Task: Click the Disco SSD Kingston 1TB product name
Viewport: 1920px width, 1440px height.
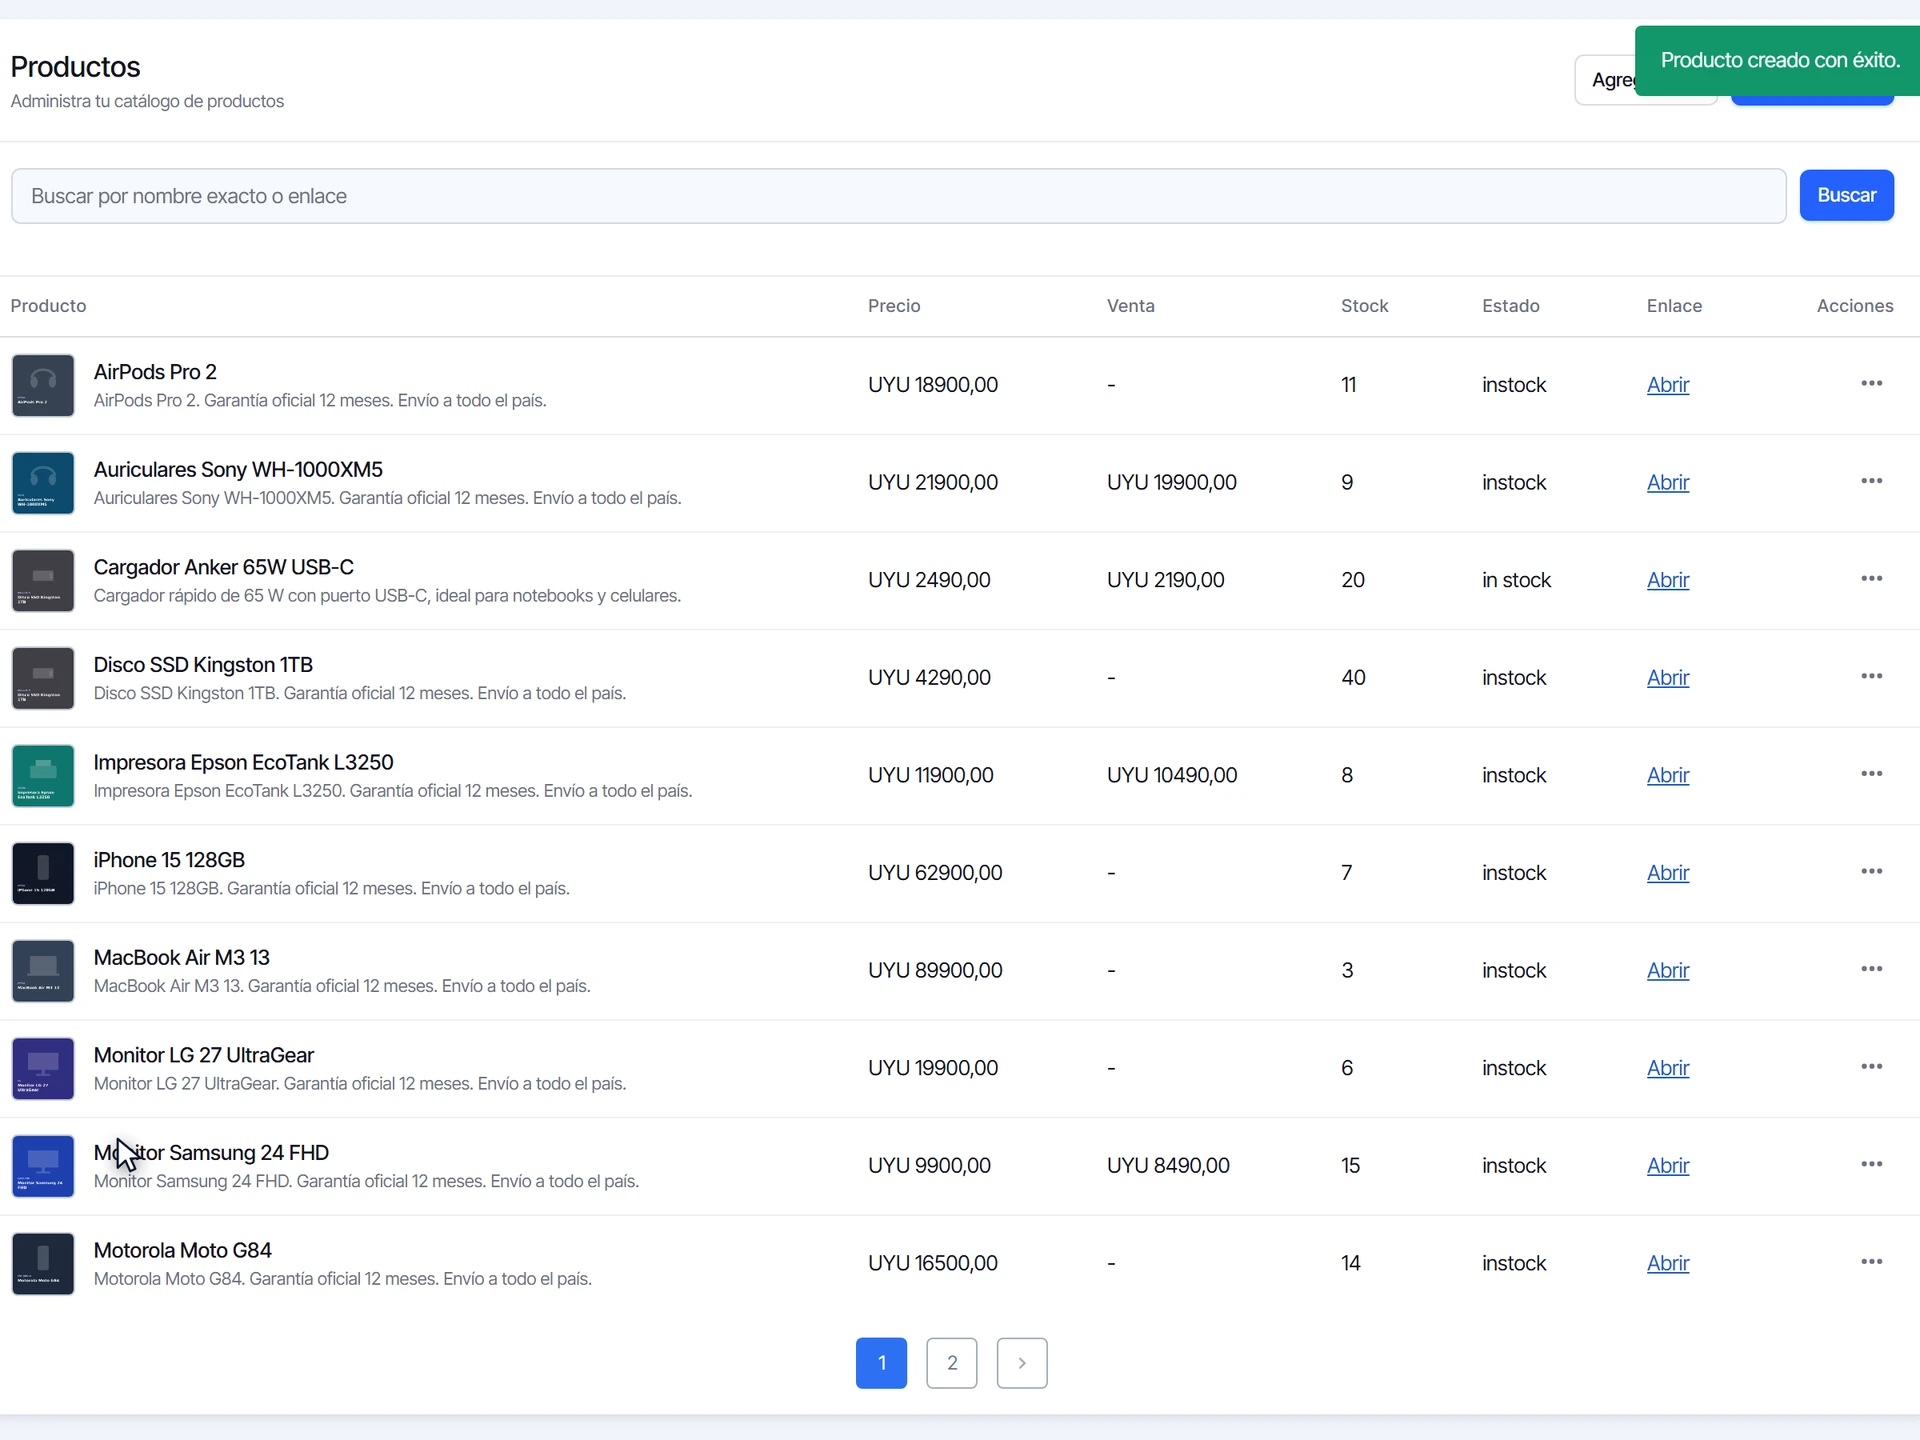Action: (x=203, y=665)
